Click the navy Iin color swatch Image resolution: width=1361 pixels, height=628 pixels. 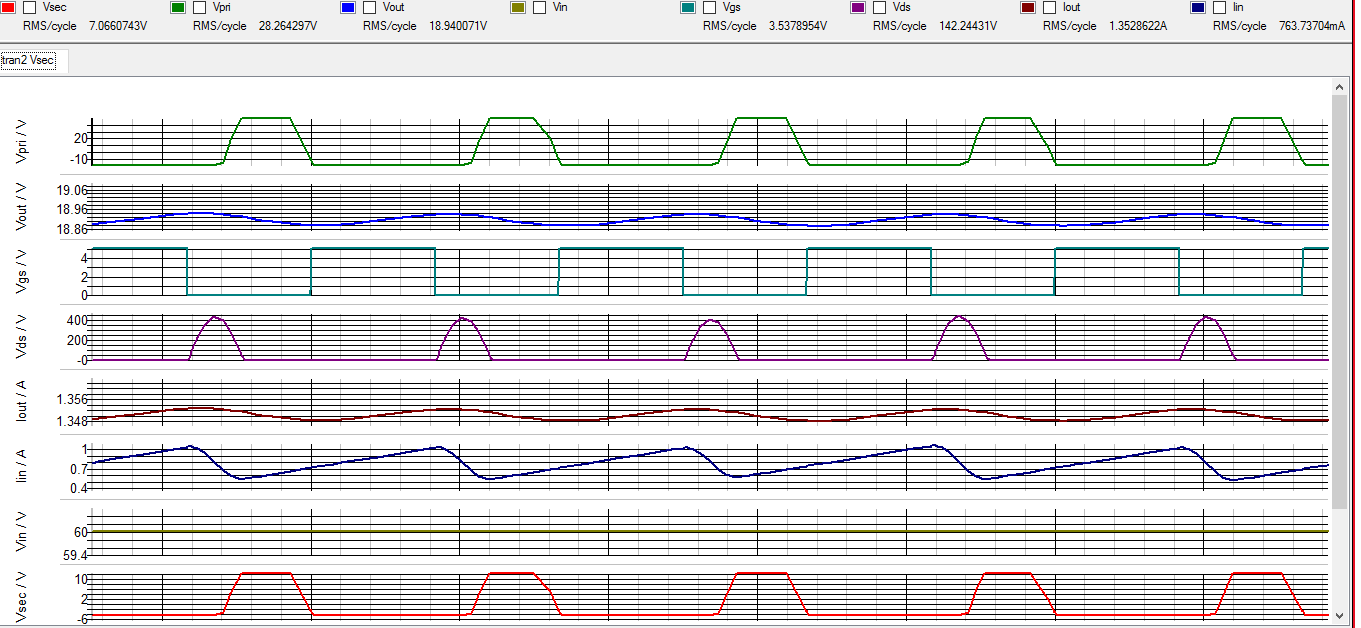(1197, 7)
